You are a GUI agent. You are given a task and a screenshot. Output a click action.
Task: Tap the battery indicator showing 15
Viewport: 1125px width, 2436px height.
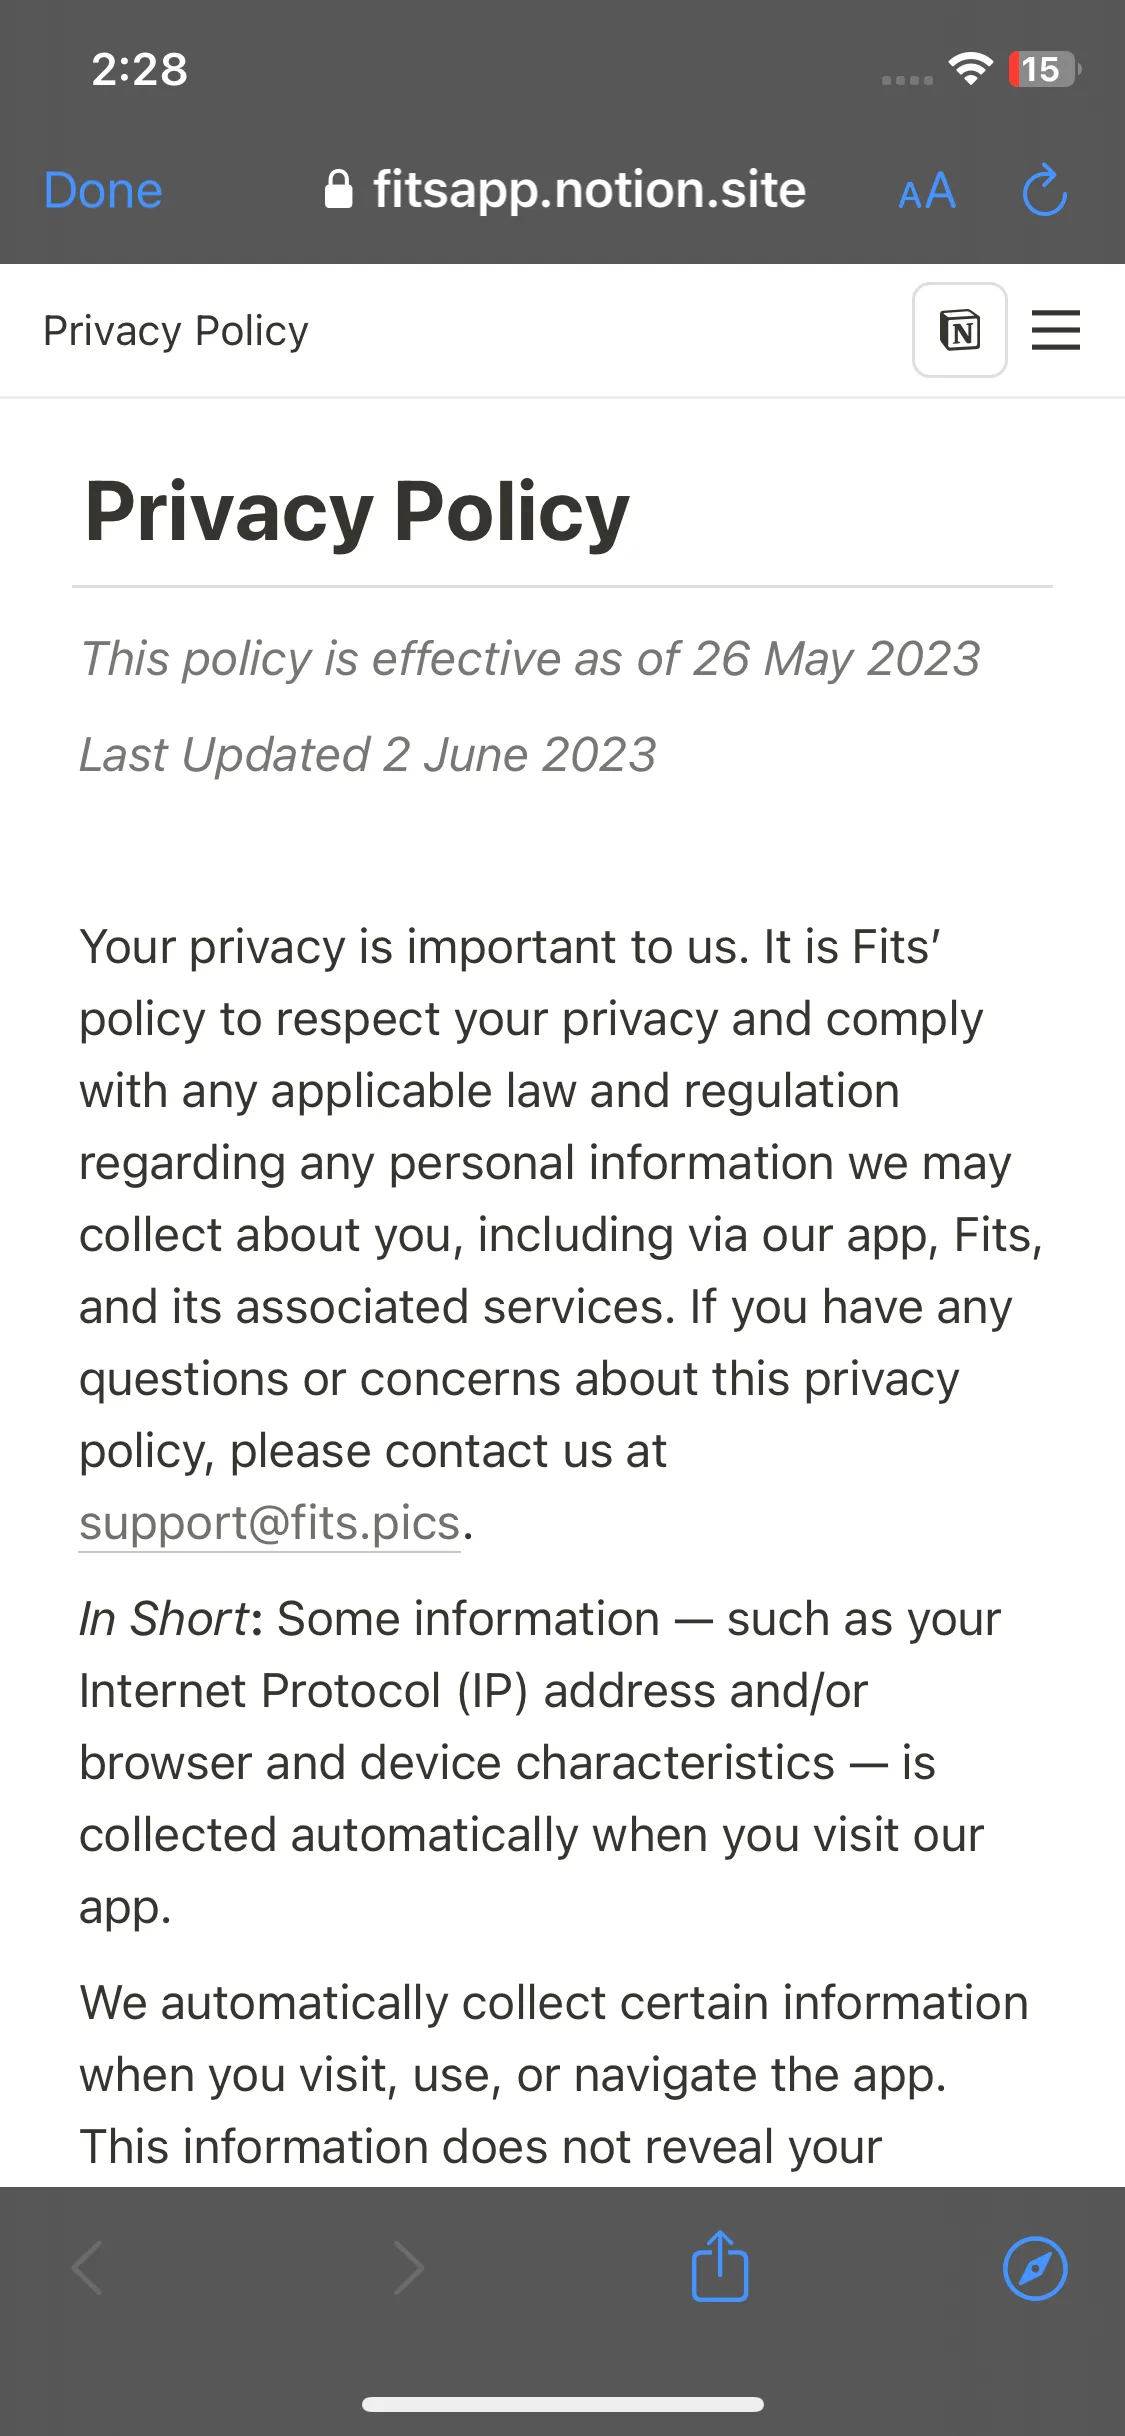point(1045,69)
